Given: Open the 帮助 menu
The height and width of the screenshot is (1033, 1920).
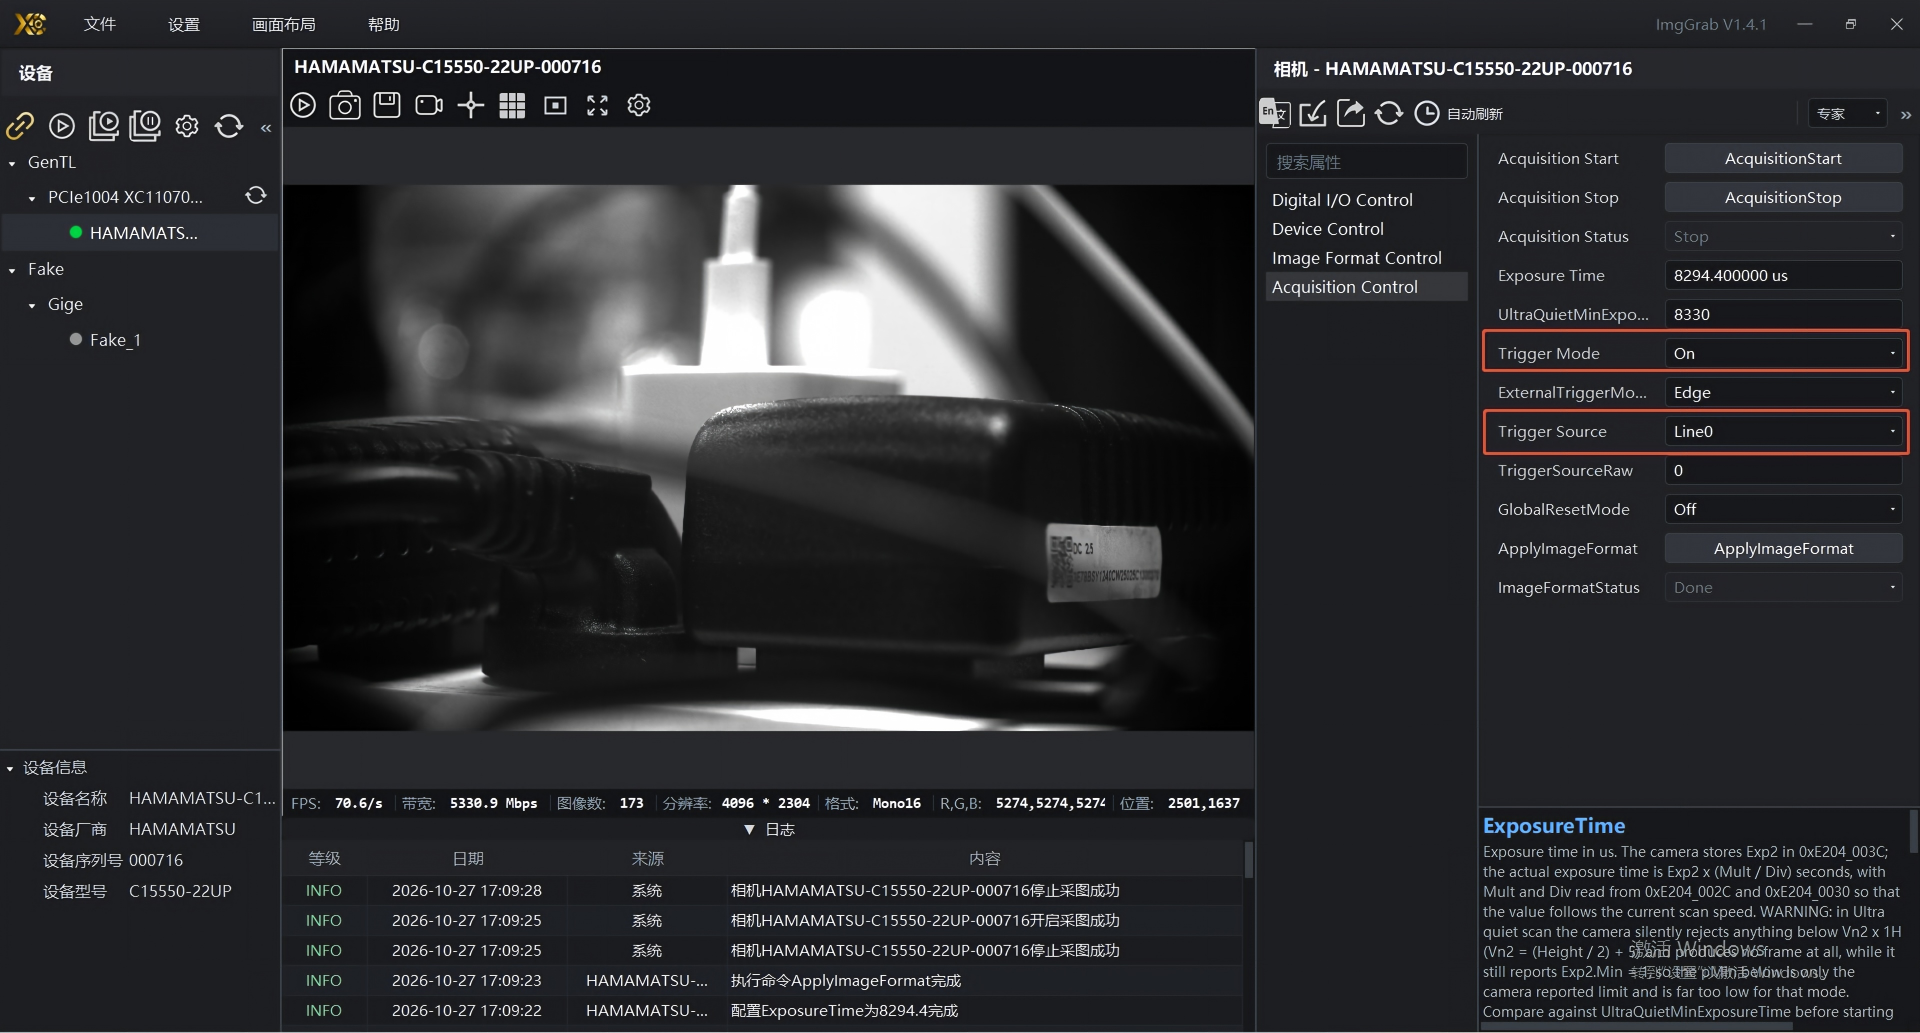Looking at the screenshot, I should coord(384,24).
